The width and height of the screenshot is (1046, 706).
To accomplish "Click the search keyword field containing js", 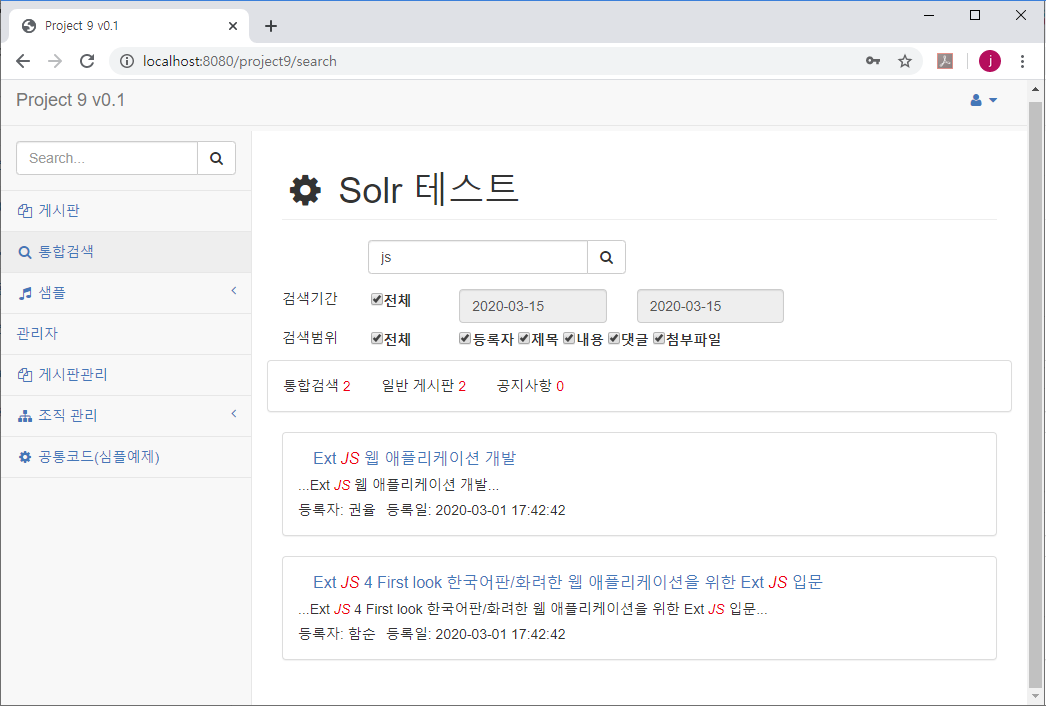I will coord(478,257).
